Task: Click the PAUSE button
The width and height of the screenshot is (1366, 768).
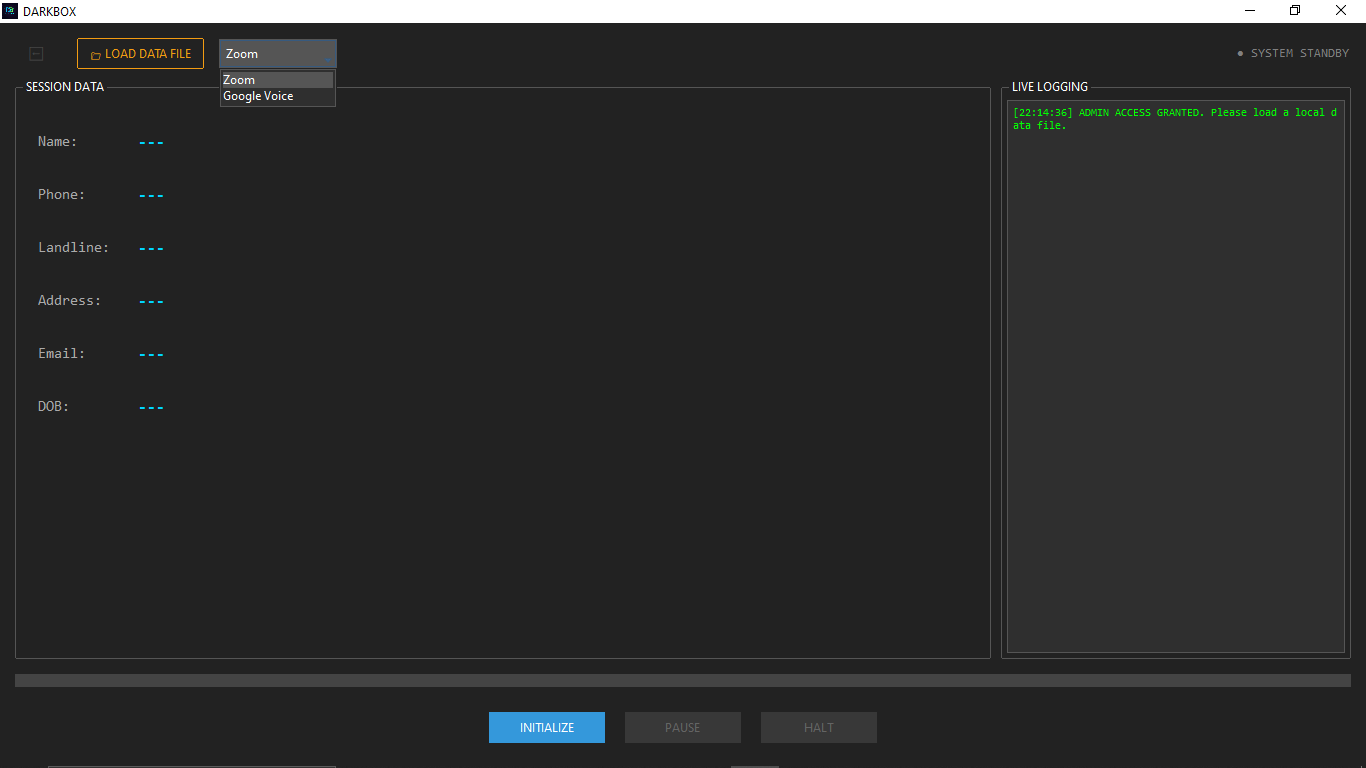Action: tap(683, 727)
